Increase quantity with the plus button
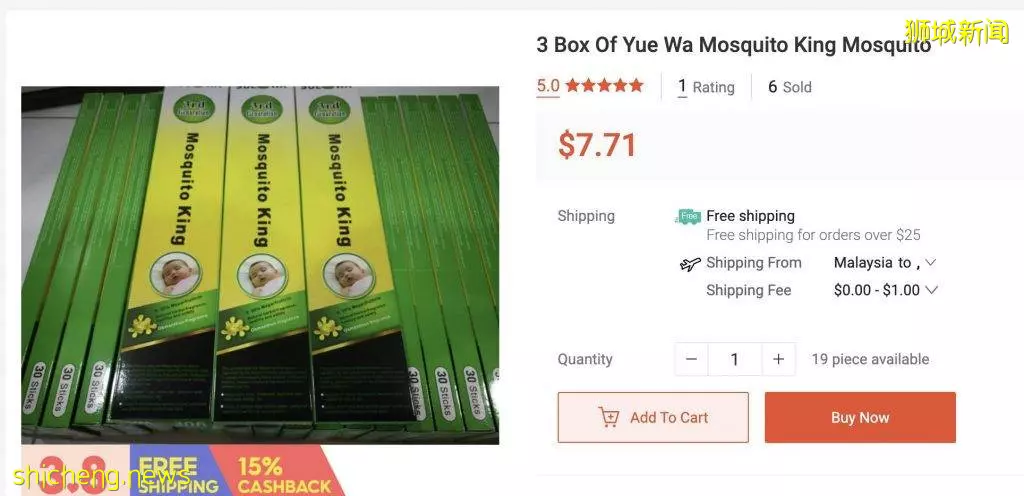 (778, 360)
